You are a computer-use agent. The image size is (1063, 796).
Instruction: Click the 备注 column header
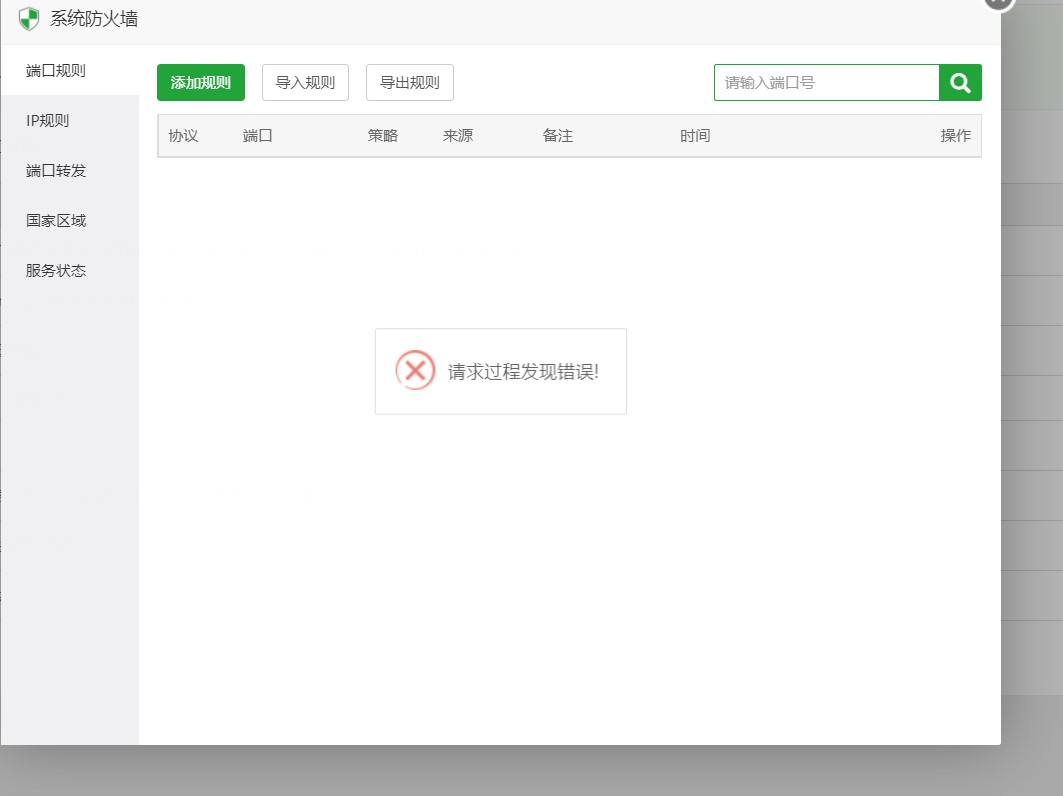click(x=557, y=136)
